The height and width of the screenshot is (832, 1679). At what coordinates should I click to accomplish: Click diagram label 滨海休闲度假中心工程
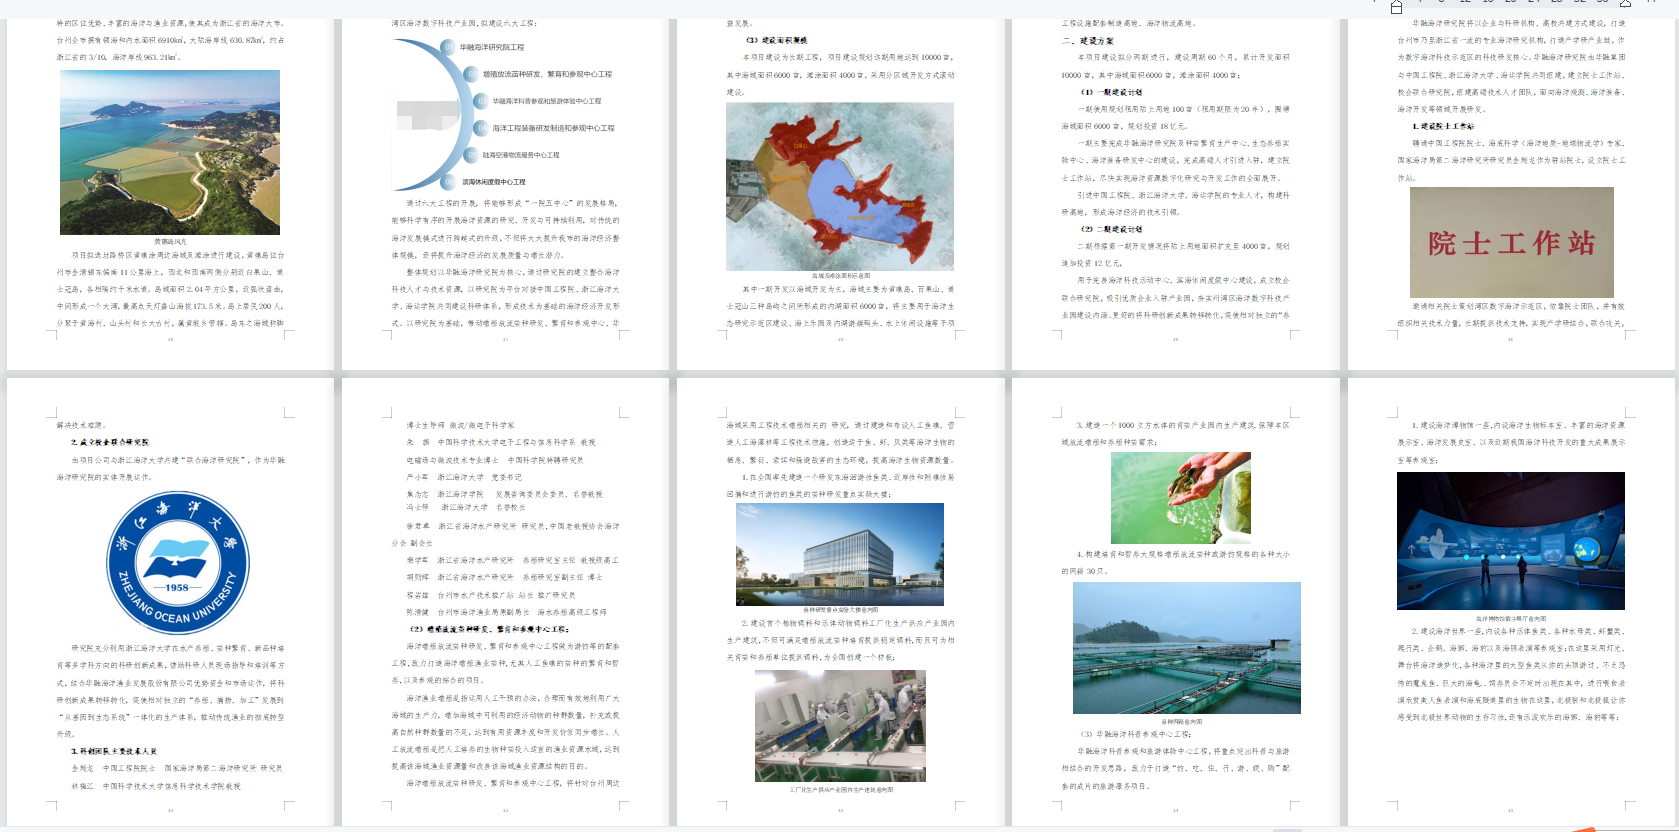493,182
